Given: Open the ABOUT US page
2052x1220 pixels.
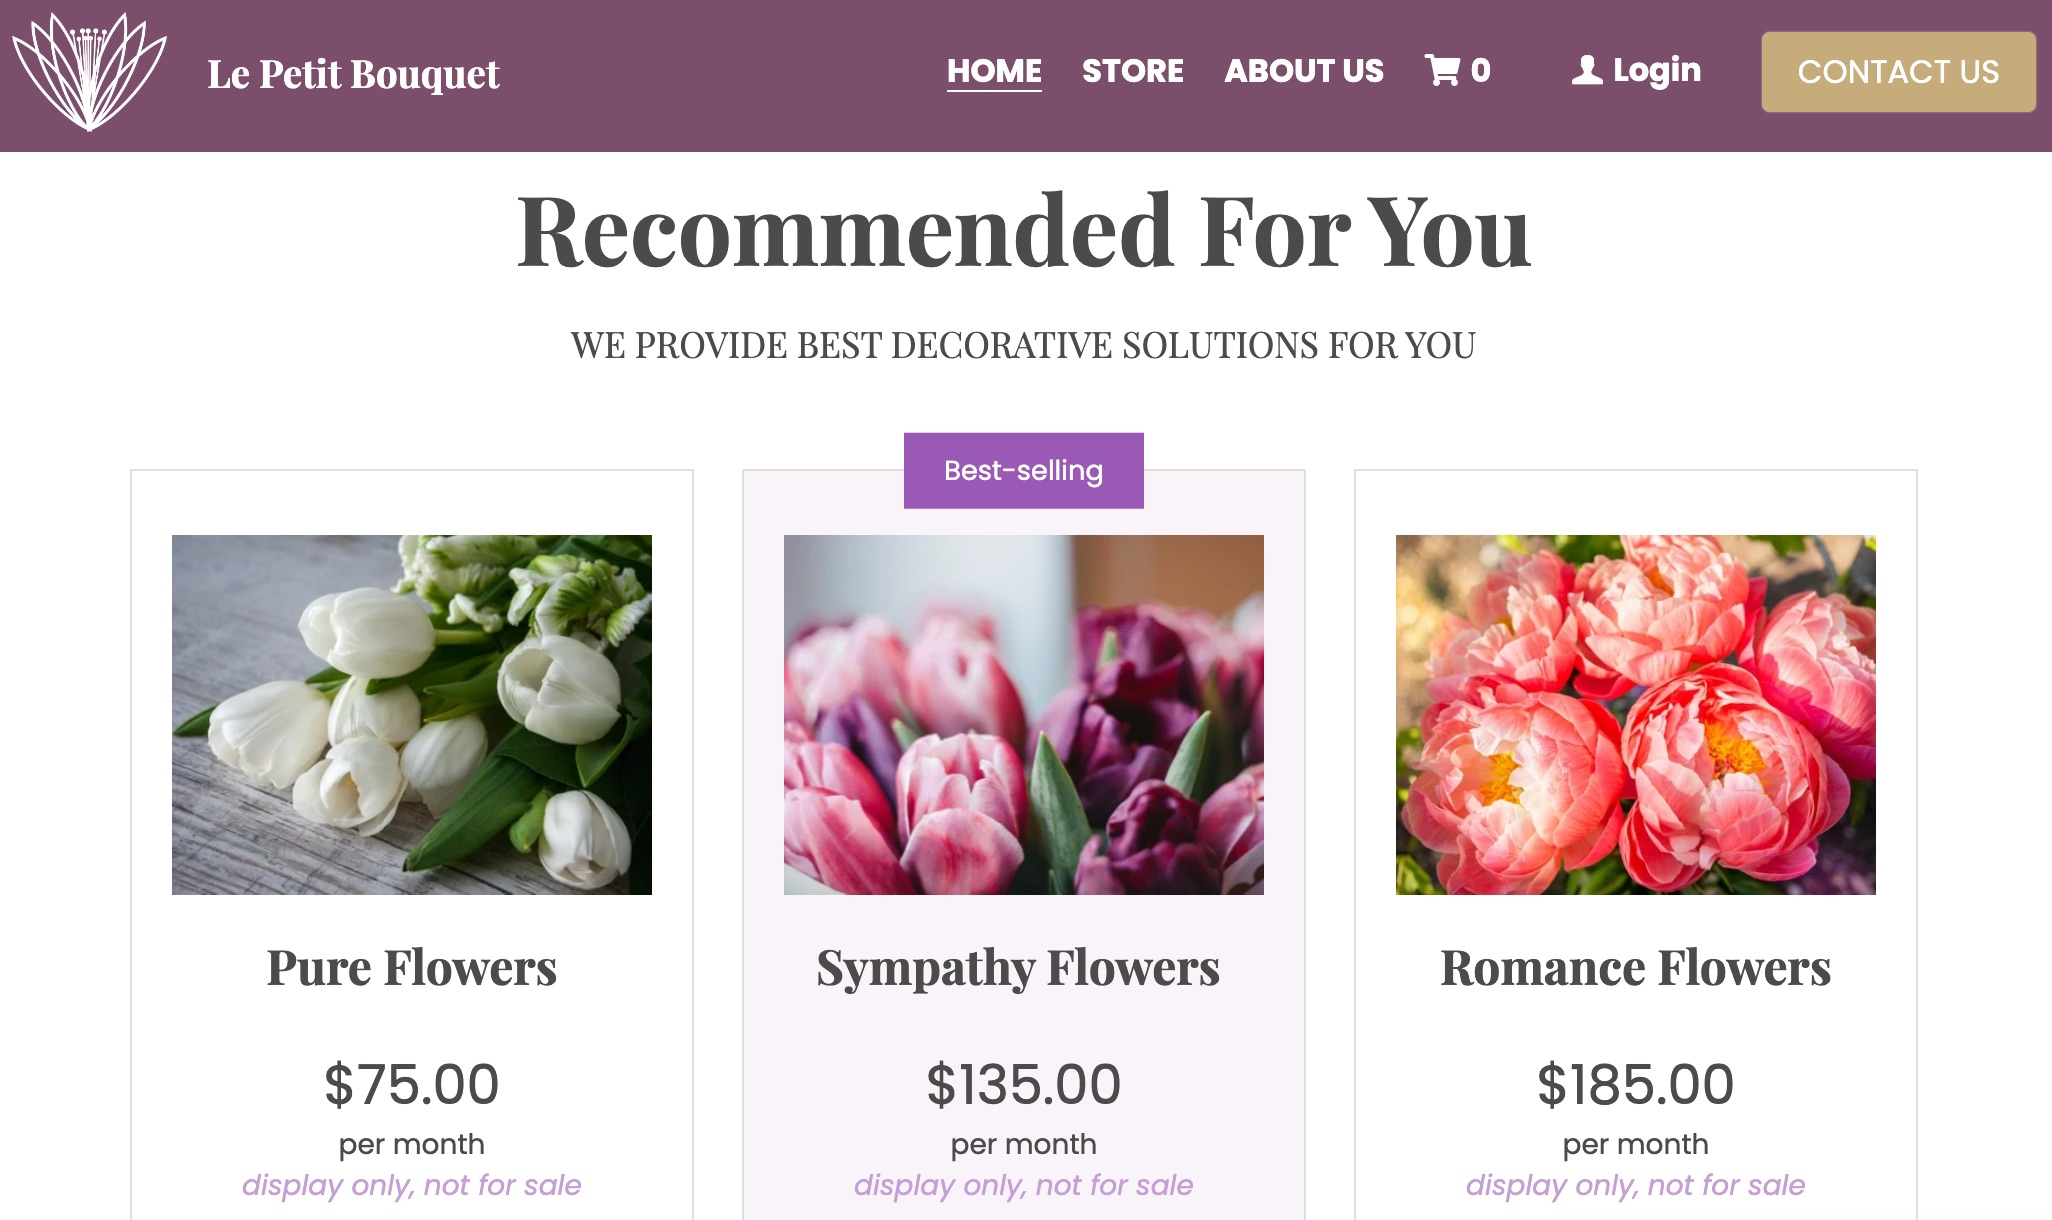Looking at the screenshot, I should pyautogui.click(x=1304, y=71).
